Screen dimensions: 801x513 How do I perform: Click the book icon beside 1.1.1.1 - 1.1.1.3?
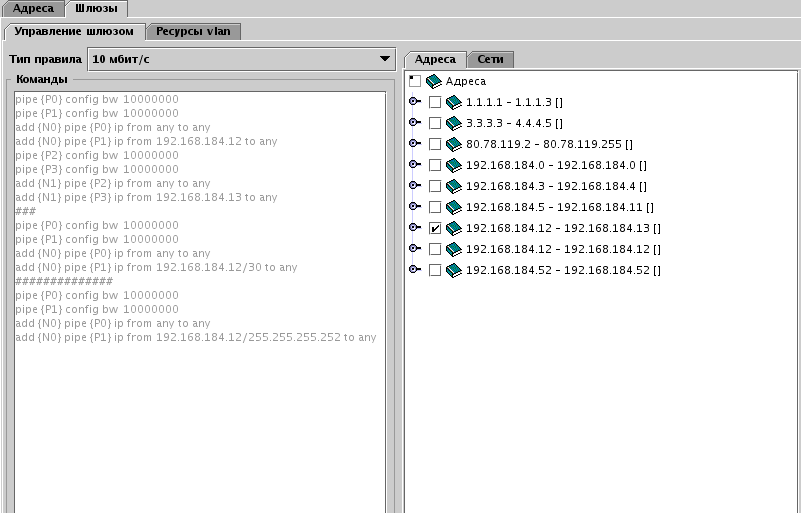click(x=454, y=102)
